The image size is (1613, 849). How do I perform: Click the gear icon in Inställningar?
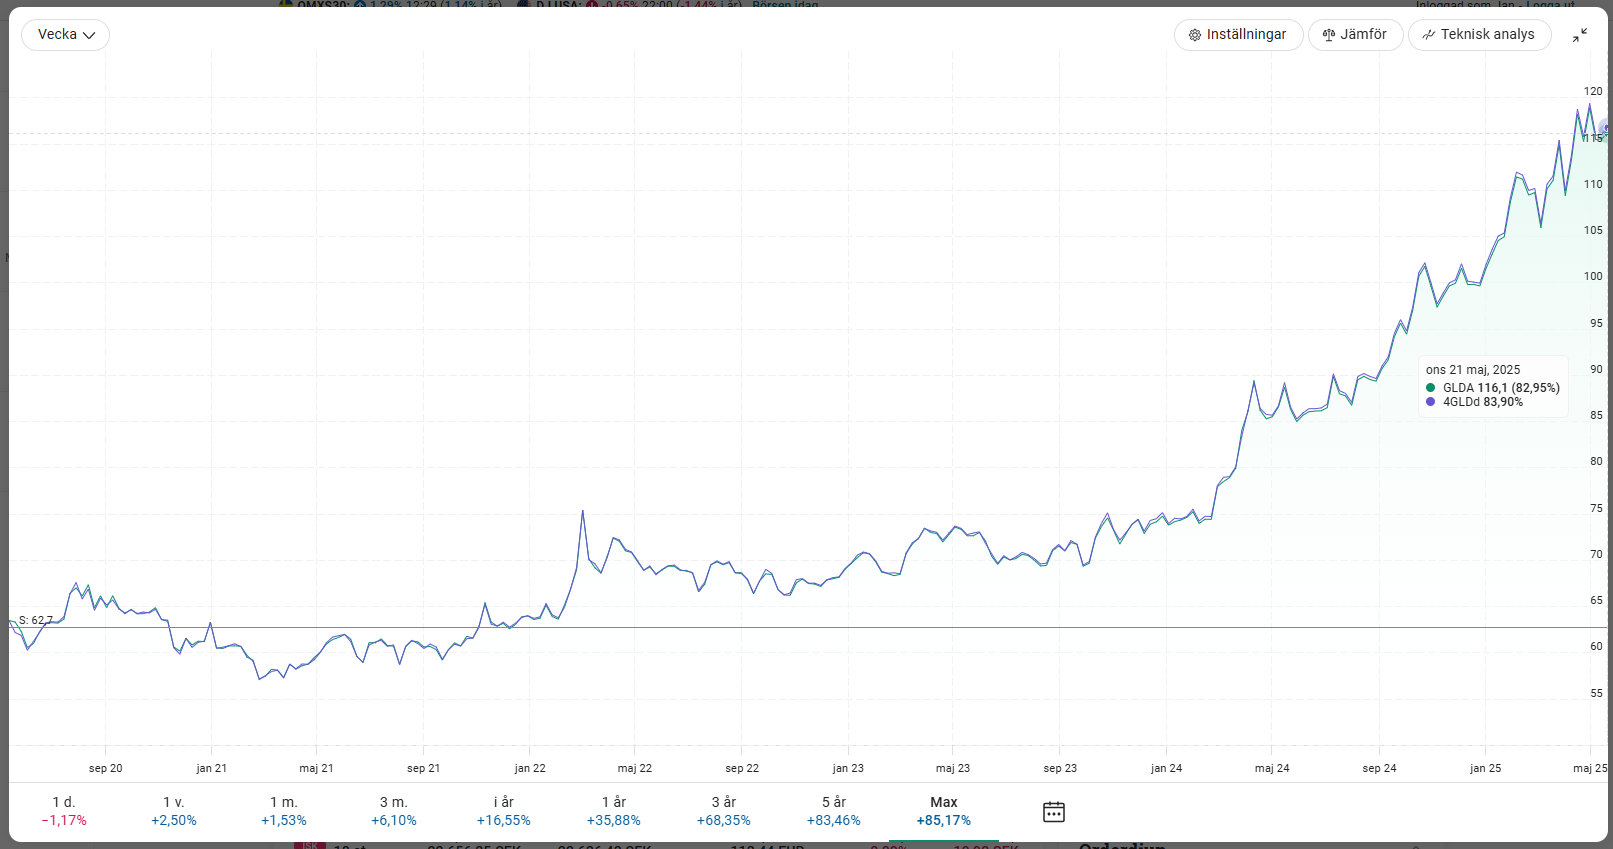(1195, 35)
